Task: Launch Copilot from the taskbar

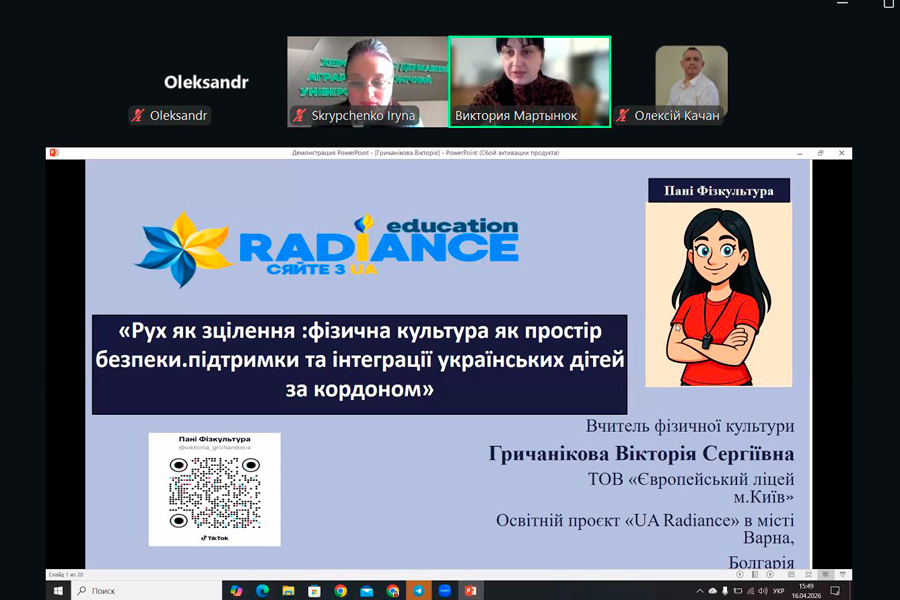Action: 236,590
